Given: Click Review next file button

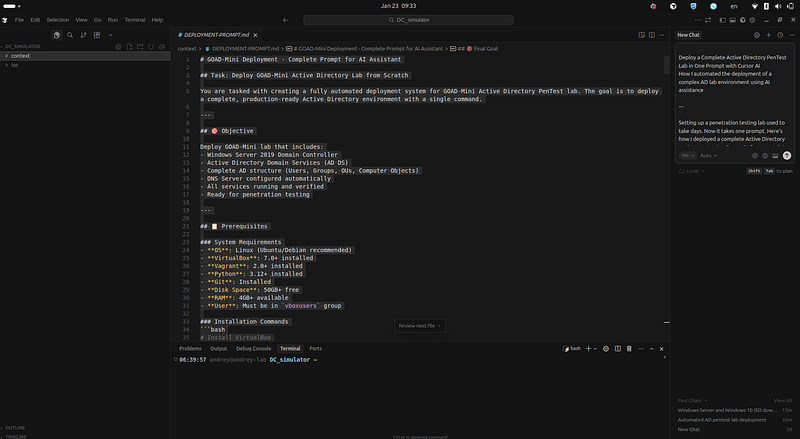Looking at the screenshot, I should pos(420,326).
